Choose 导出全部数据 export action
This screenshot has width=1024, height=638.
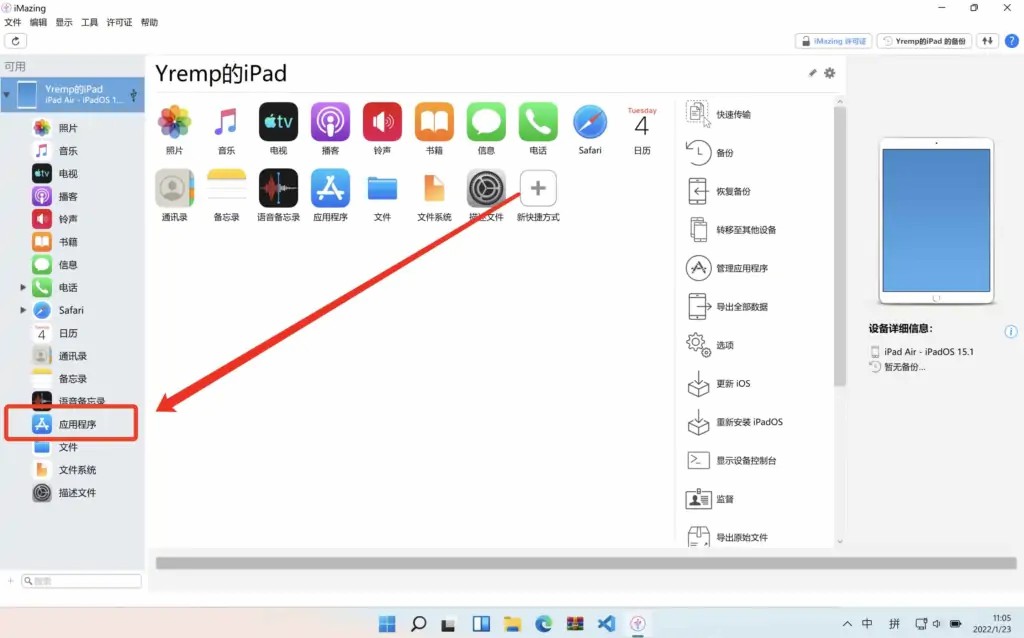(727, 307)
